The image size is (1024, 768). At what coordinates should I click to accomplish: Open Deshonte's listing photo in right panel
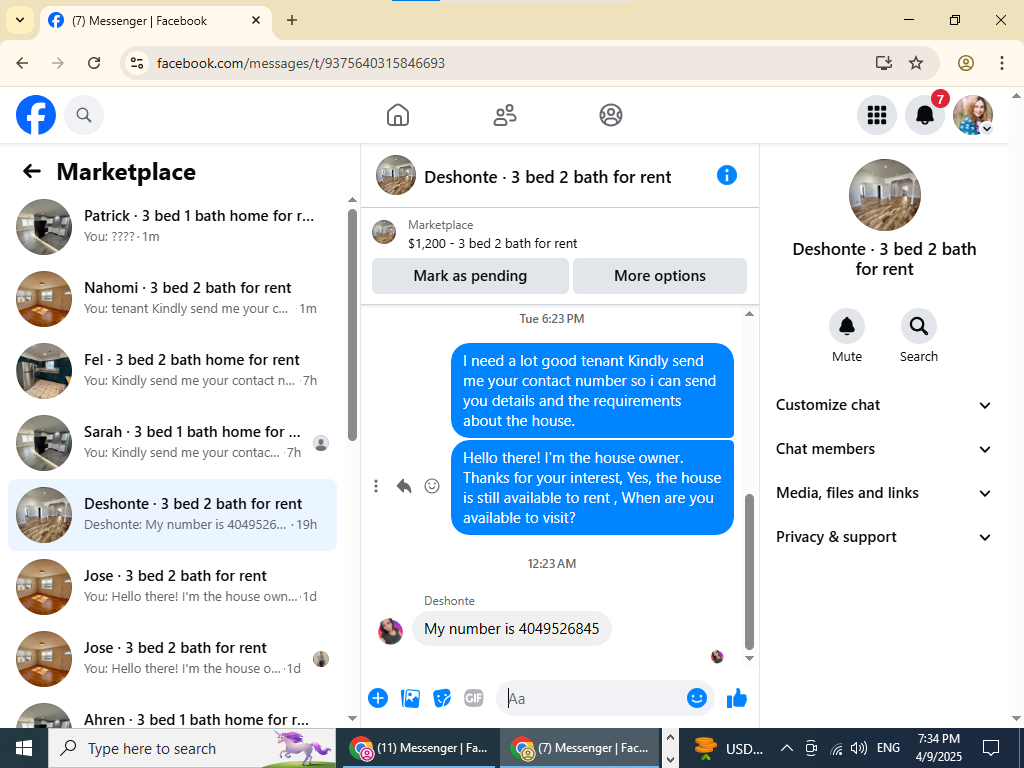tap(884, 195)
